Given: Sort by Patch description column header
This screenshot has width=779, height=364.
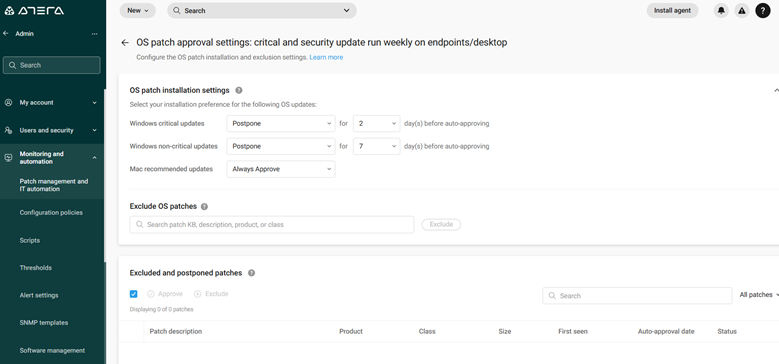Looking at the screenshot, I should point(176,331).
